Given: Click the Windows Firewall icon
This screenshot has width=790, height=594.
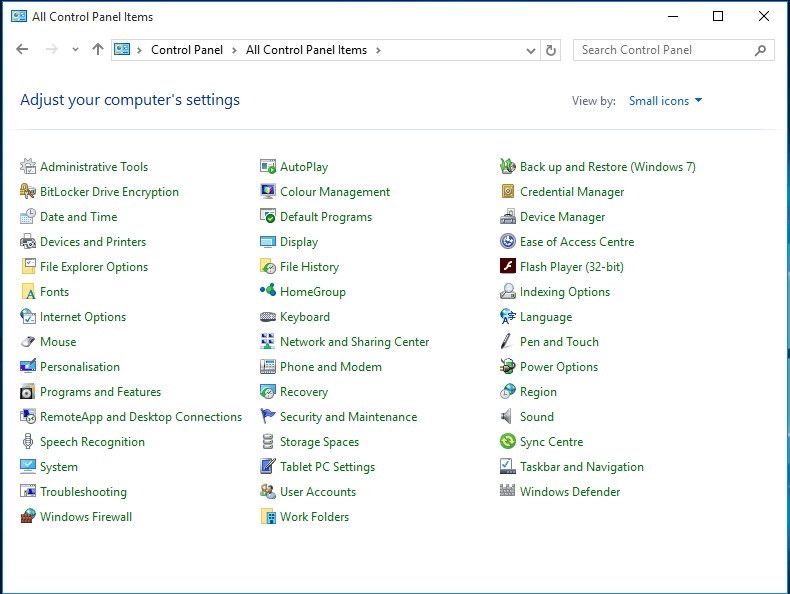Looking at the screenshot, I should [x=28, y=516].
